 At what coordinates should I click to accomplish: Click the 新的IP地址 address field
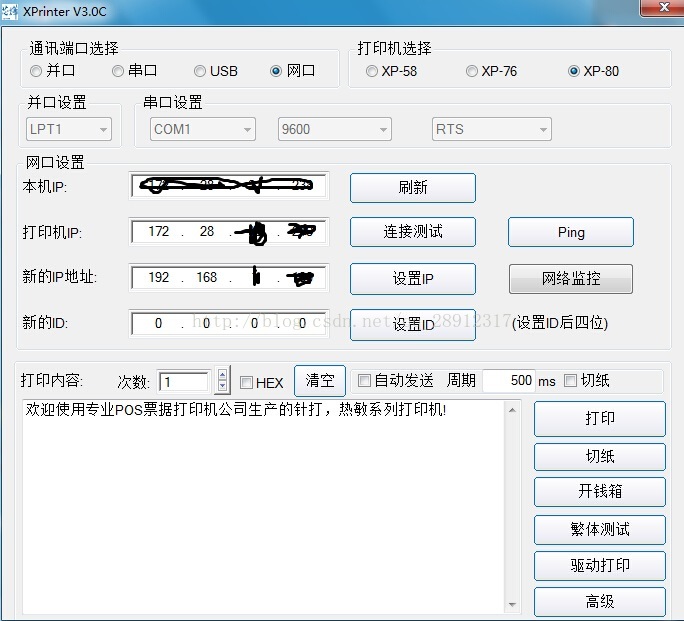229,277
